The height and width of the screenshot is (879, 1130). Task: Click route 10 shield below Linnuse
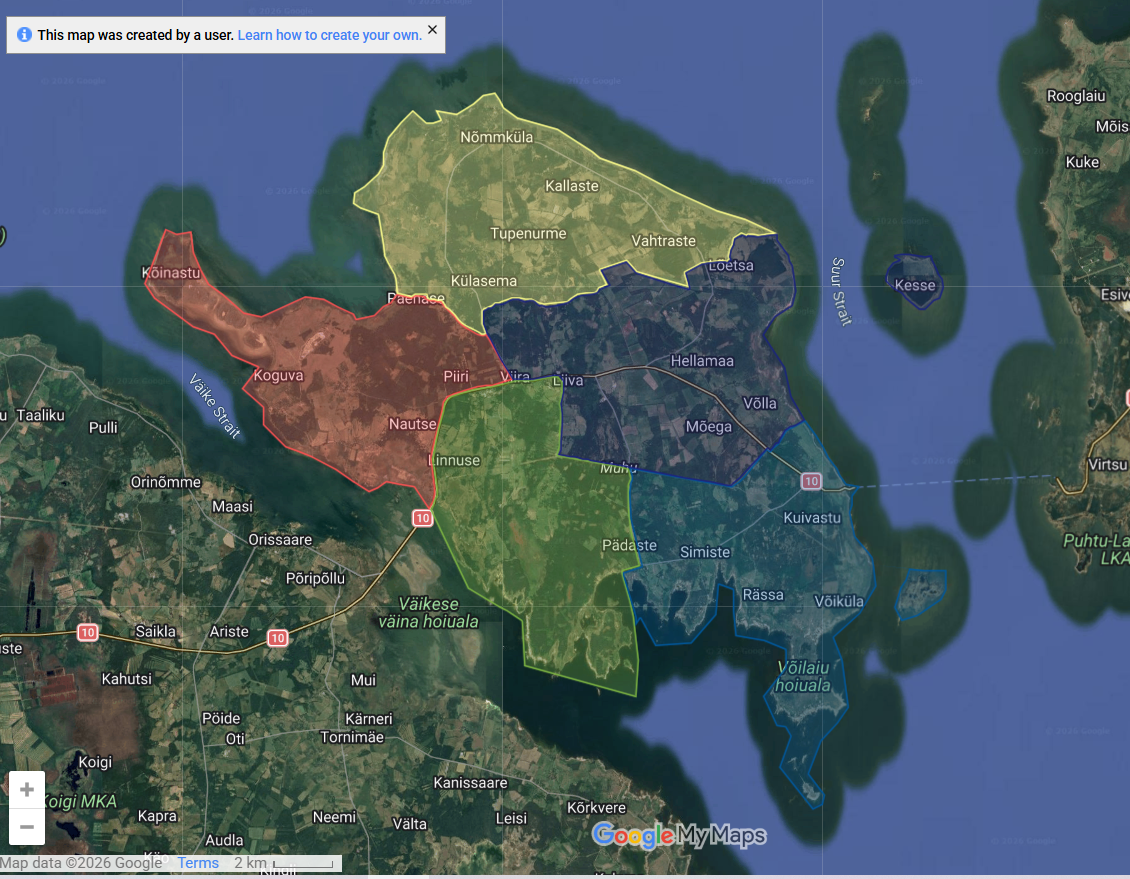coord(422,518)
